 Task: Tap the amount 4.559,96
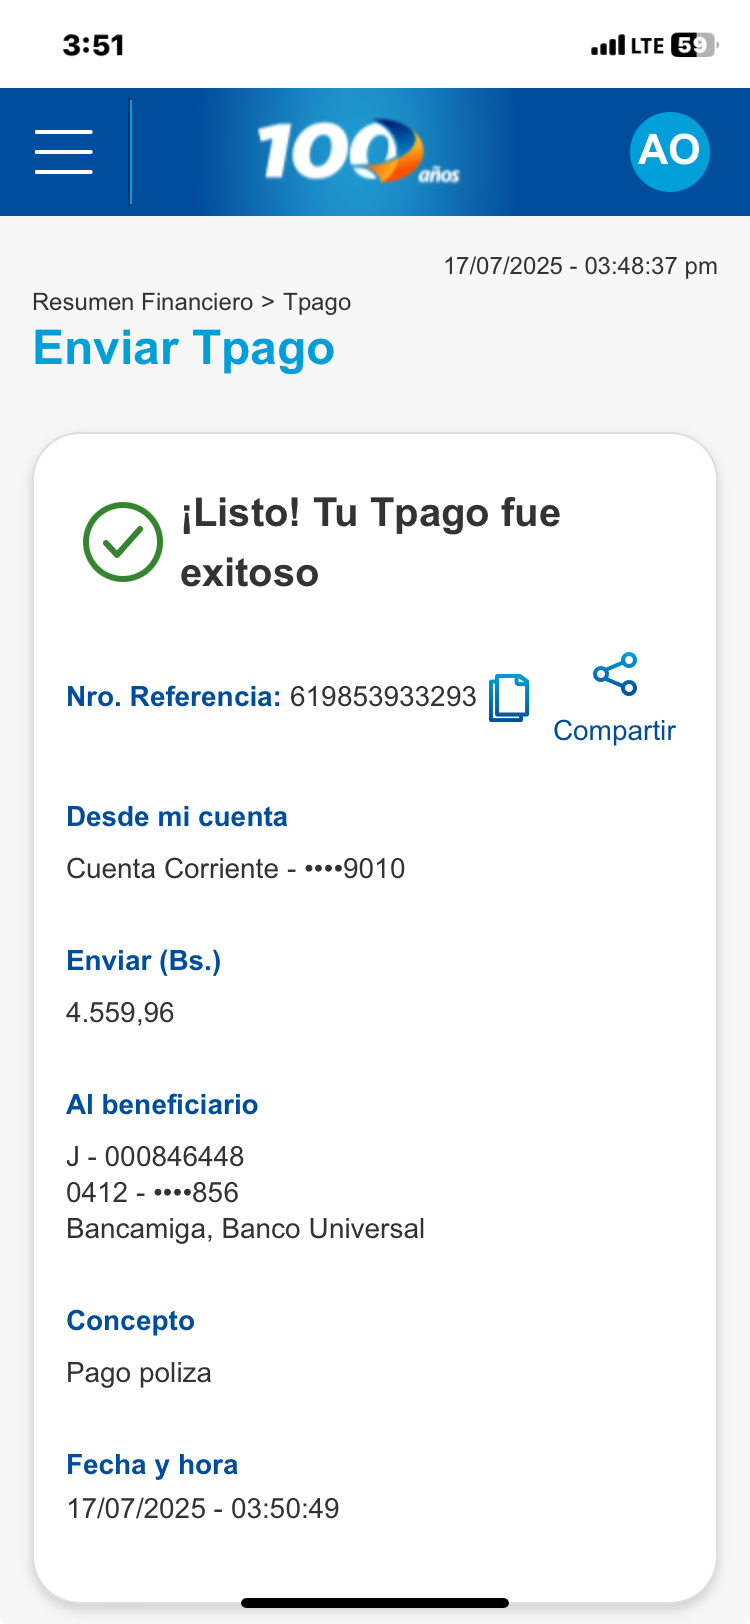120,1013
